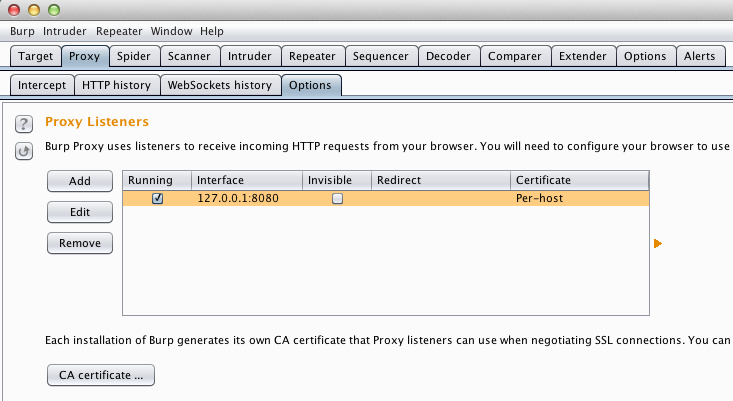Open the Scanner tab
Image resolution: width=733 pixels, height=401 pixels.
[x=189, y=56]
